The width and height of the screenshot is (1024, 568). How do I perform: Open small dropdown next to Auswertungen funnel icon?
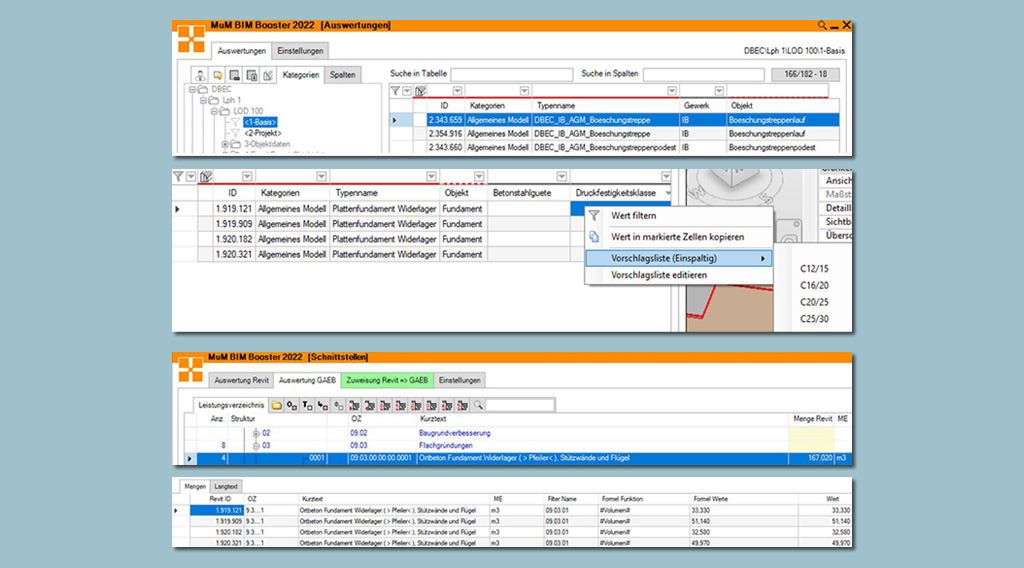(x=407, y=91)
